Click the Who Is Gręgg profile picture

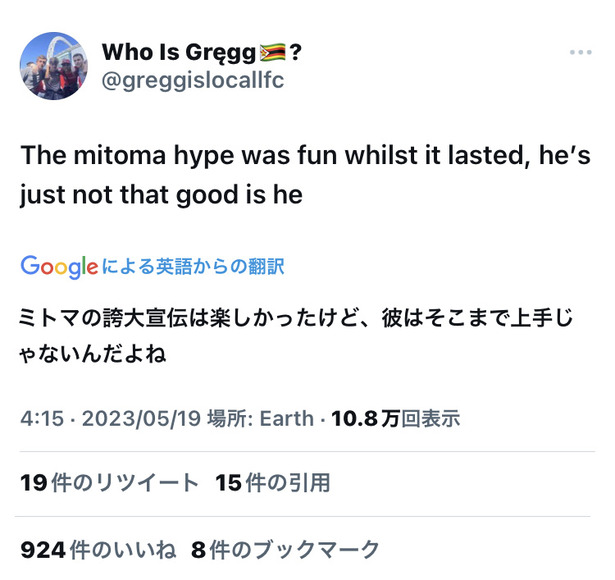click(54, 66)
